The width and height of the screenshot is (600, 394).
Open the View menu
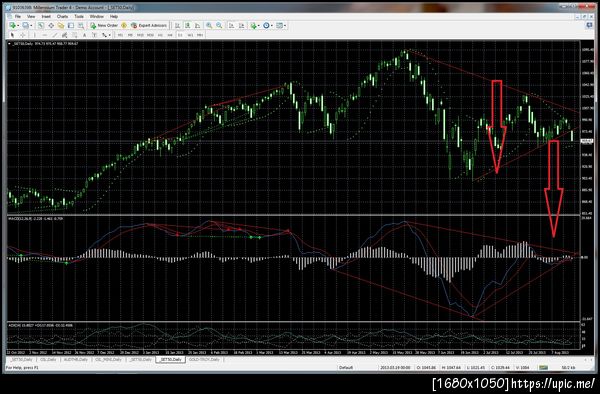click(31, 16)
